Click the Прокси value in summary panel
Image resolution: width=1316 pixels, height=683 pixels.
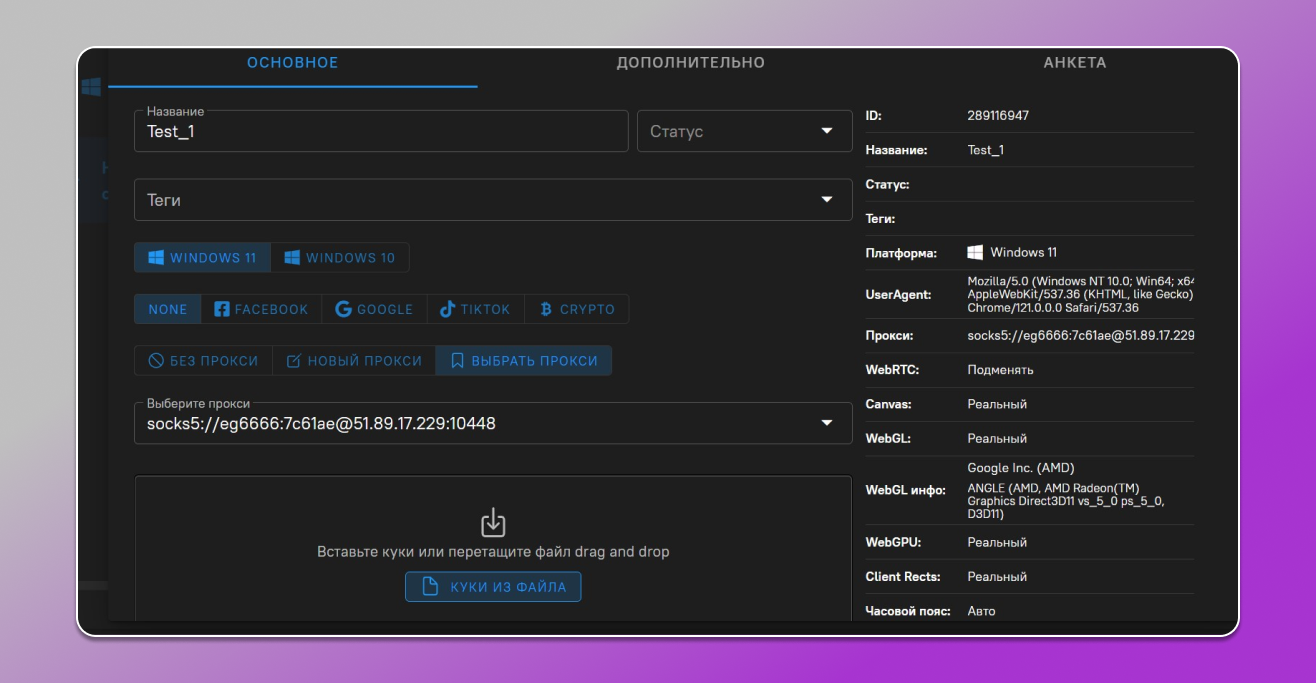pos(1081,336)
